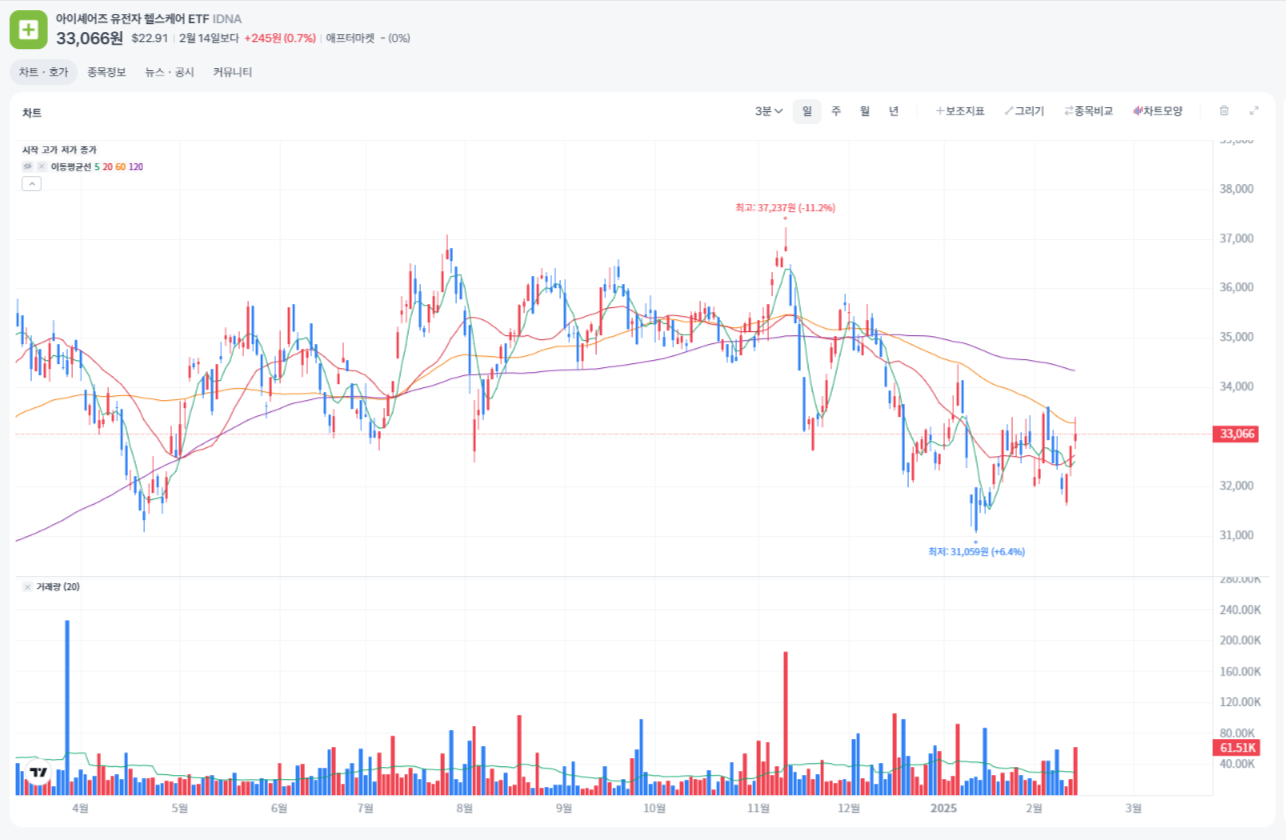Expand the chart to fullscreen
This screenshot has height=840, width=1286.
click(x=1254, y=111)
